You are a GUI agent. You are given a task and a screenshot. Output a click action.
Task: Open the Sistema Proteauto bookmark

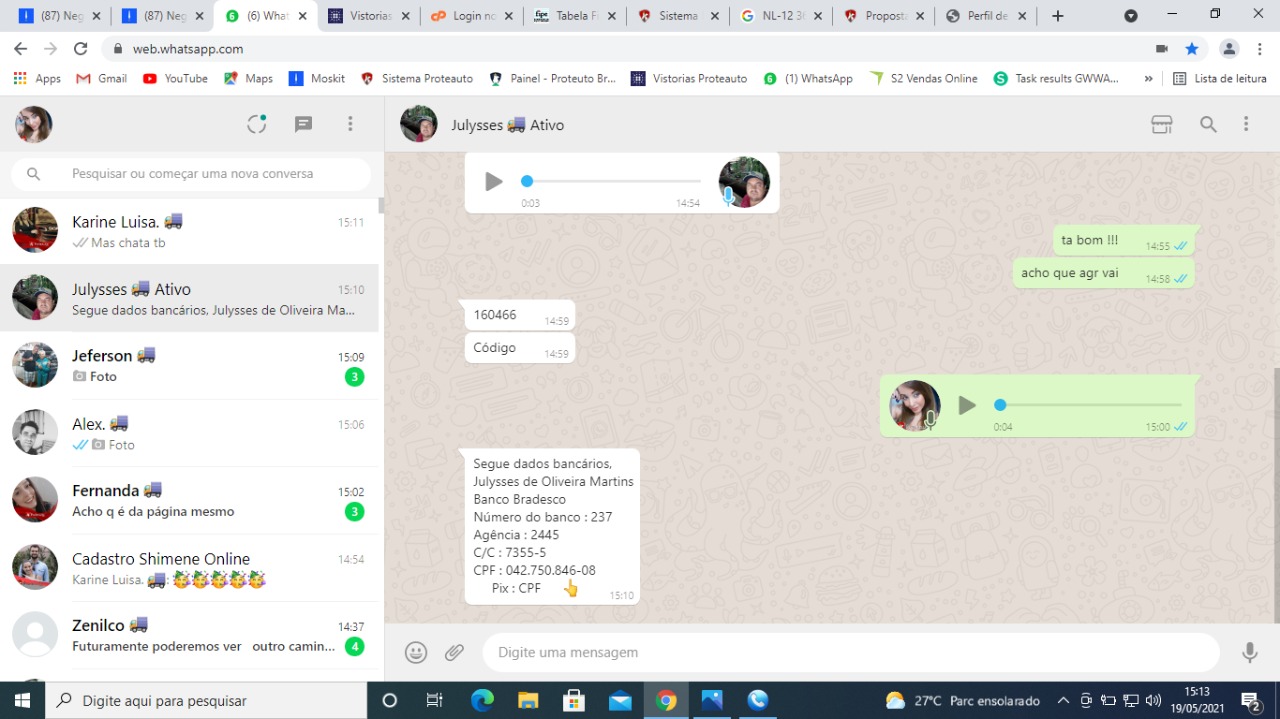click(x=418, y=78)
